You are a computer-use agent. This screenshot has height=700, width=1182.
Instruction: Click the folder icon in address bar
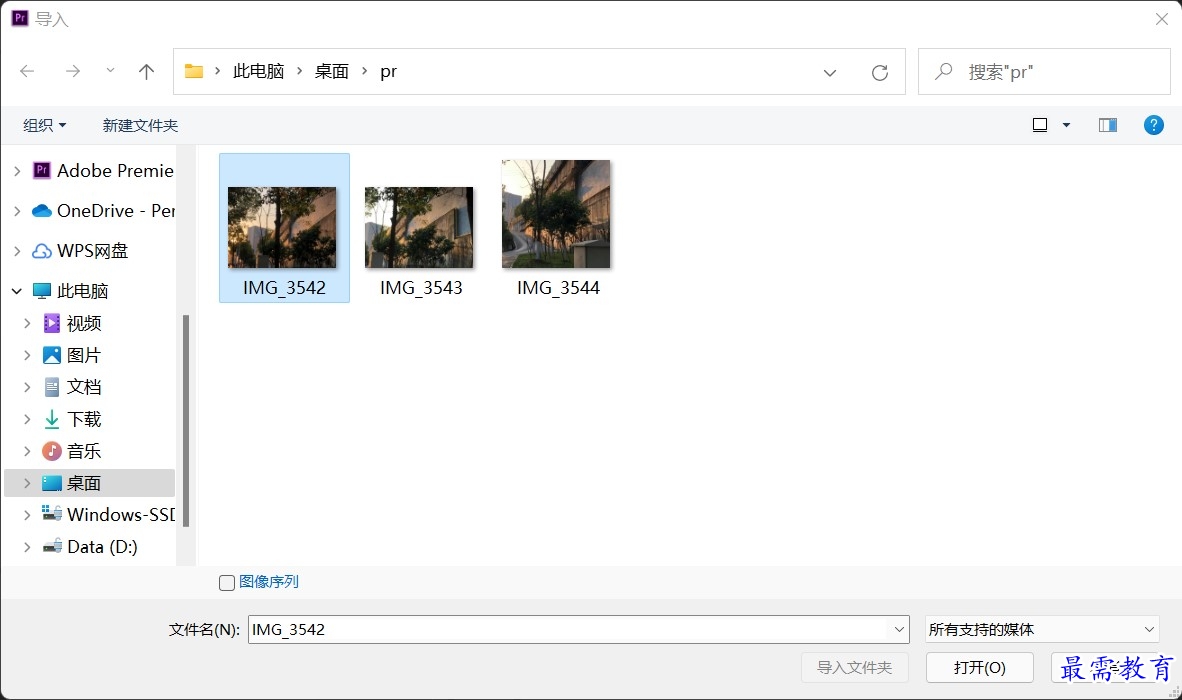click(194, 72)
